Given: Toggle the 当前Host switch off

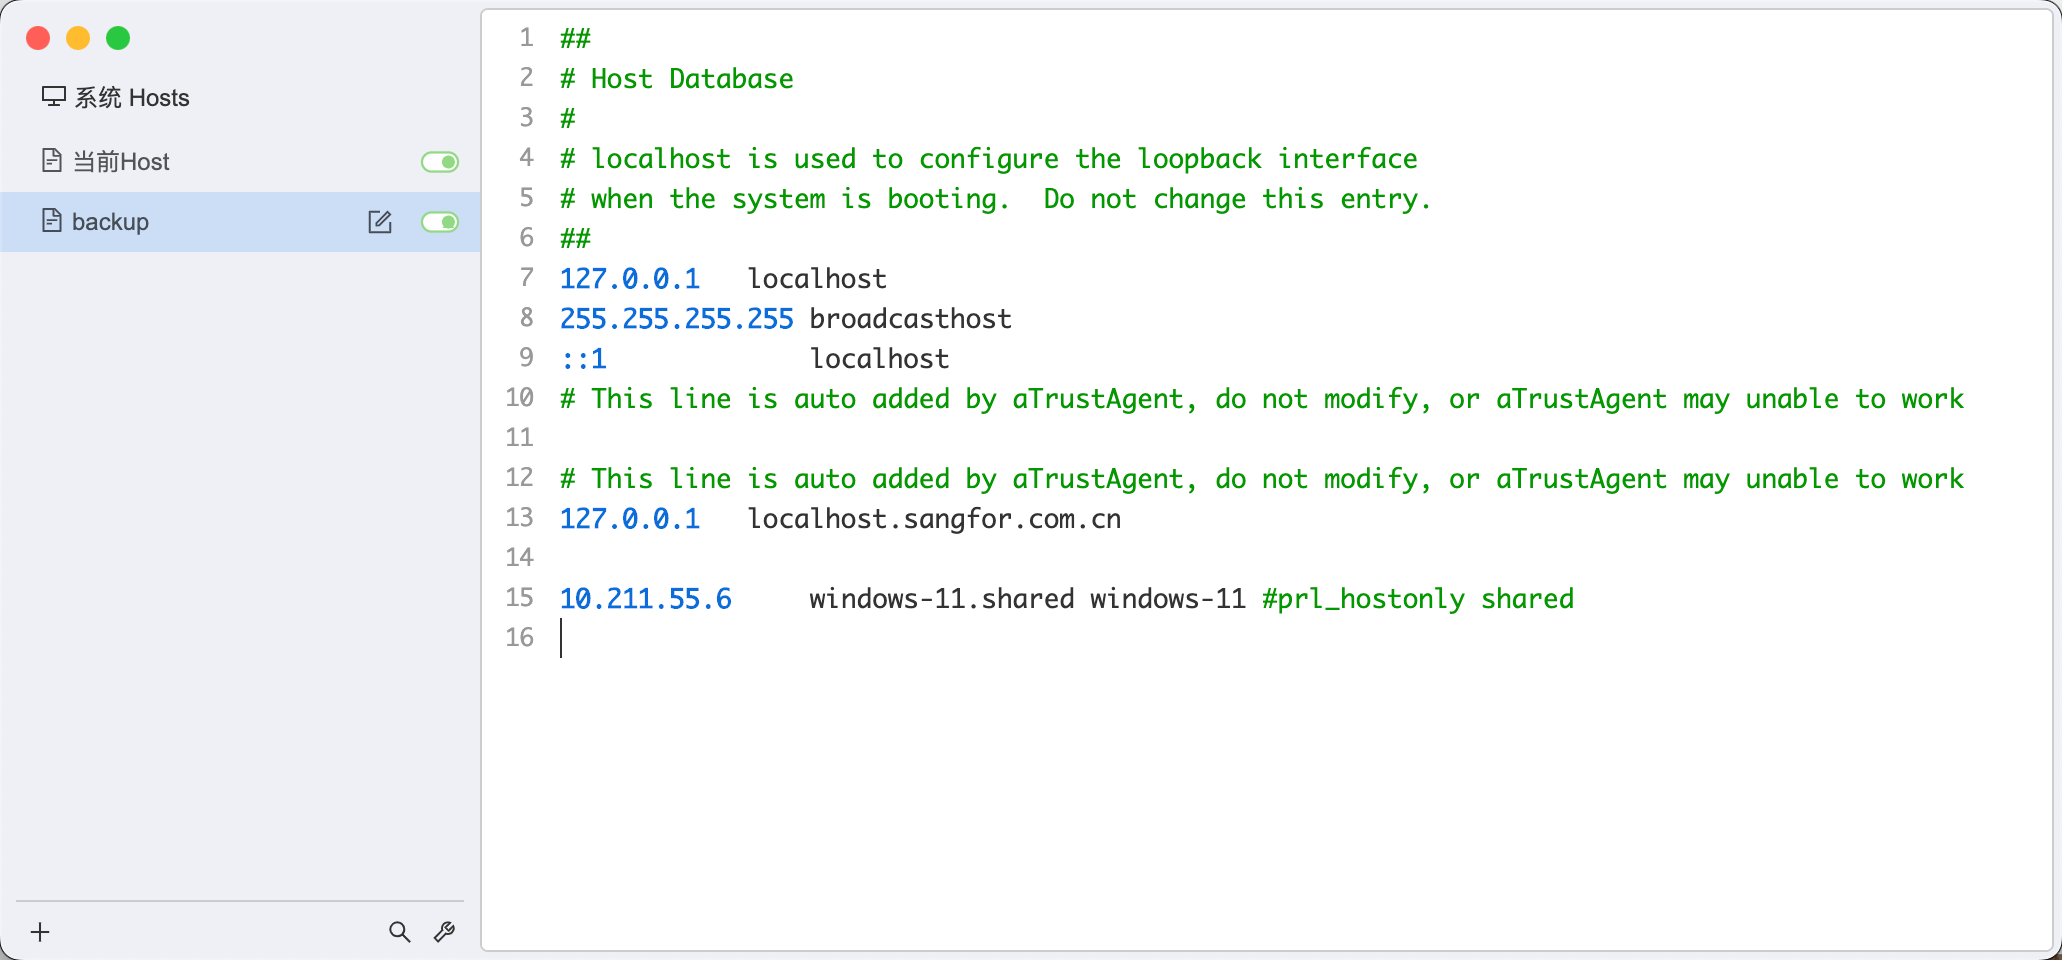Looking at the screenshot, I should click(440, 162).
